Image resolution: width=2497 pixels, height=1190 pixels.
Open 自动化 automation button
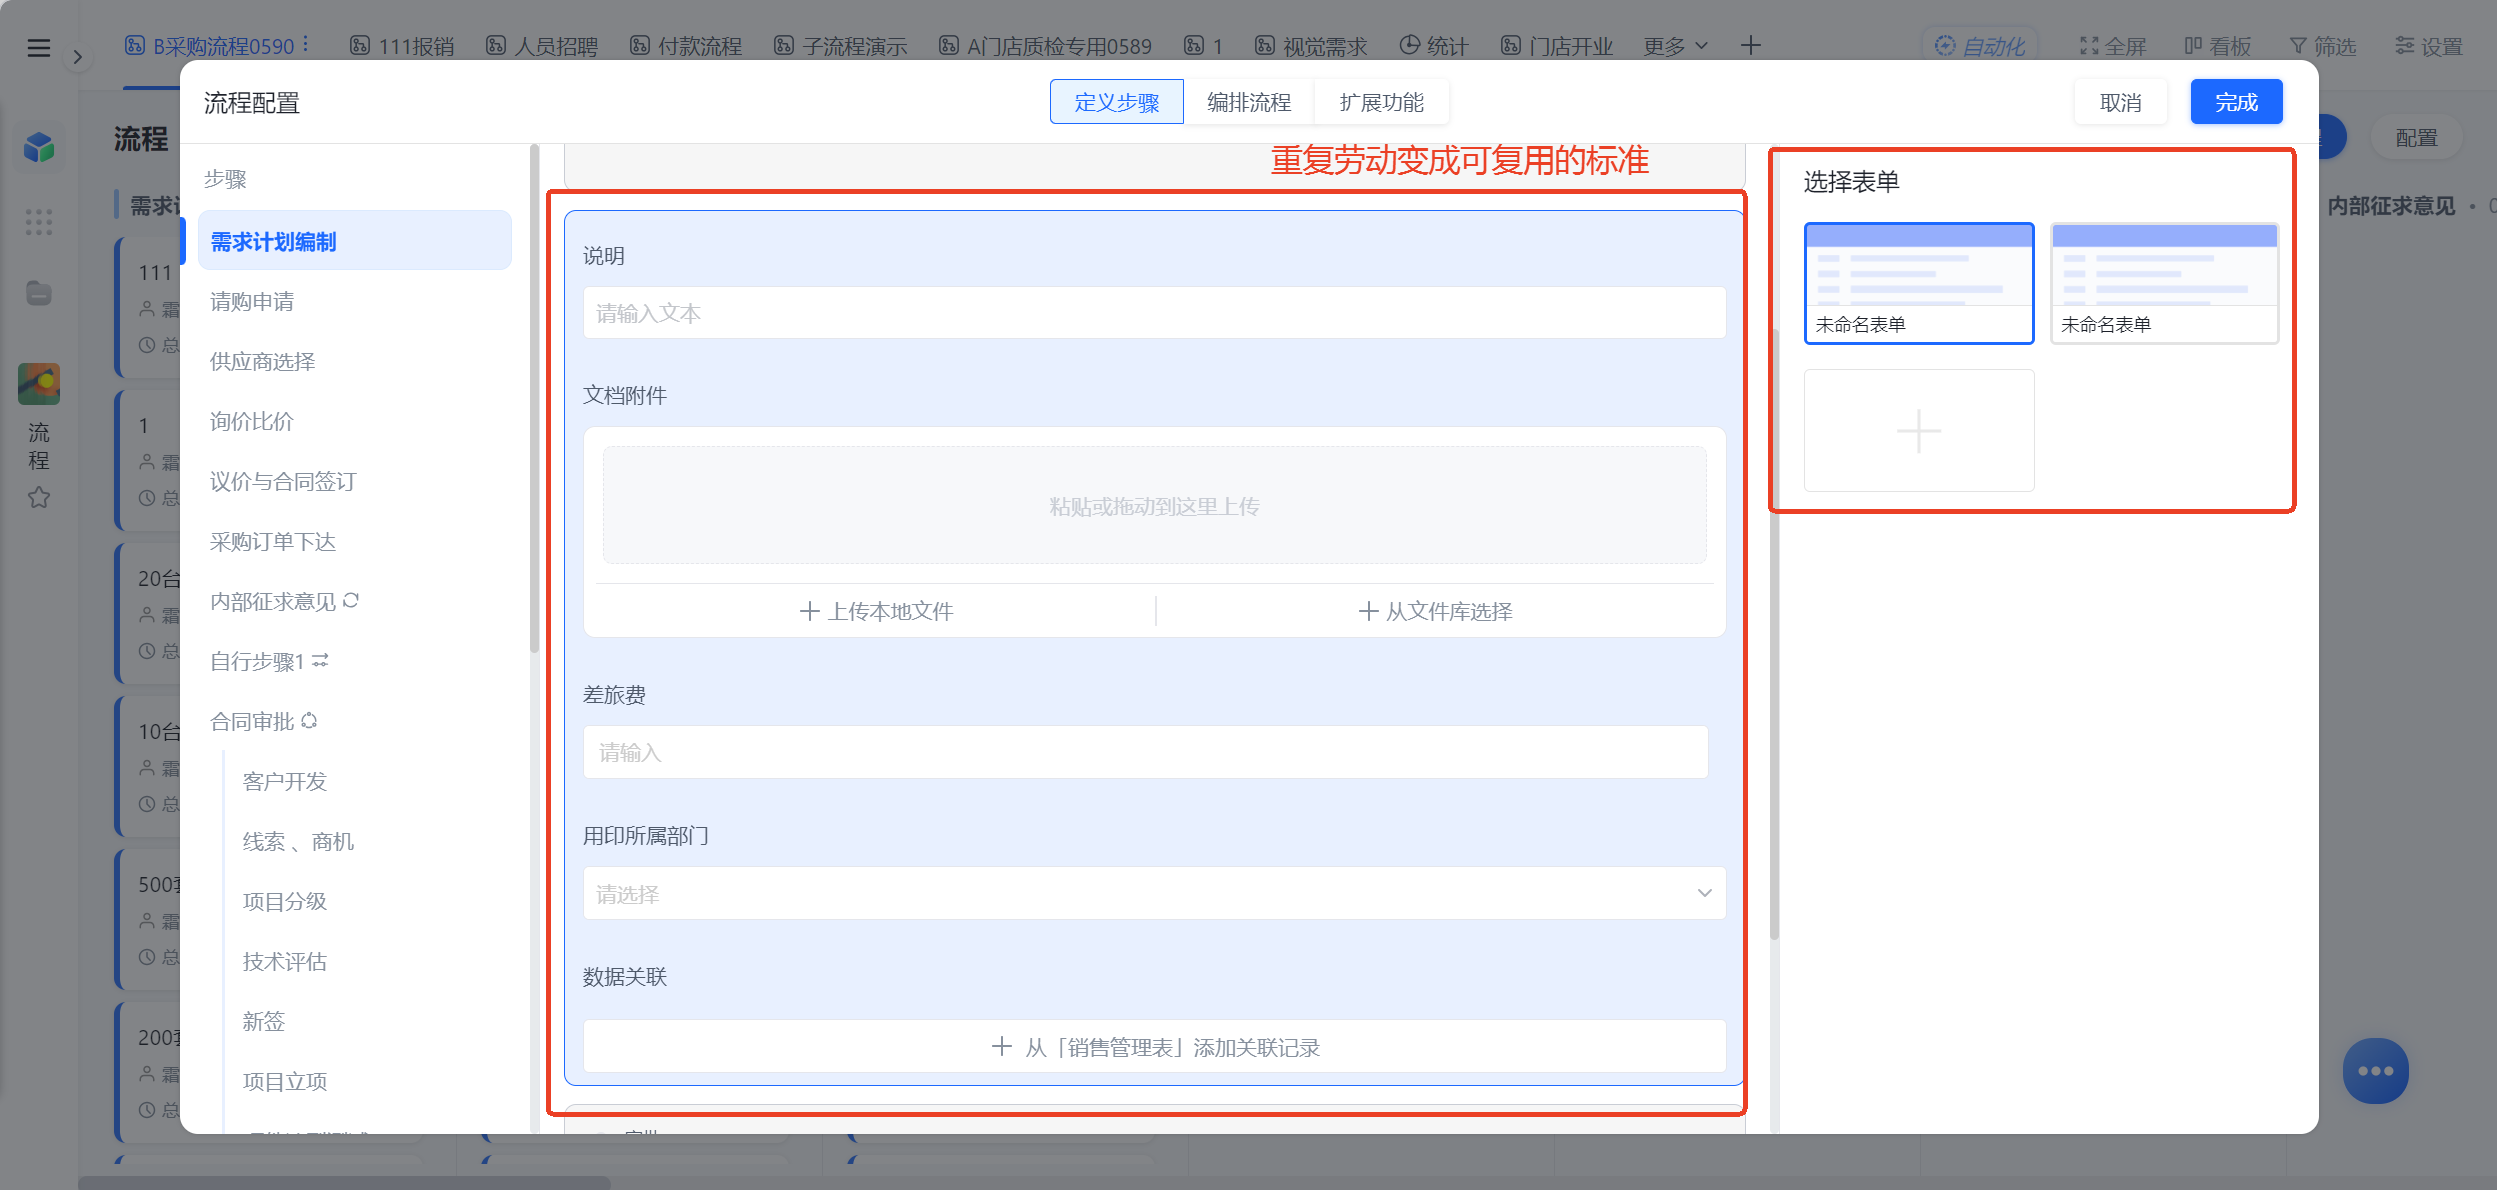click(1980, 46)
